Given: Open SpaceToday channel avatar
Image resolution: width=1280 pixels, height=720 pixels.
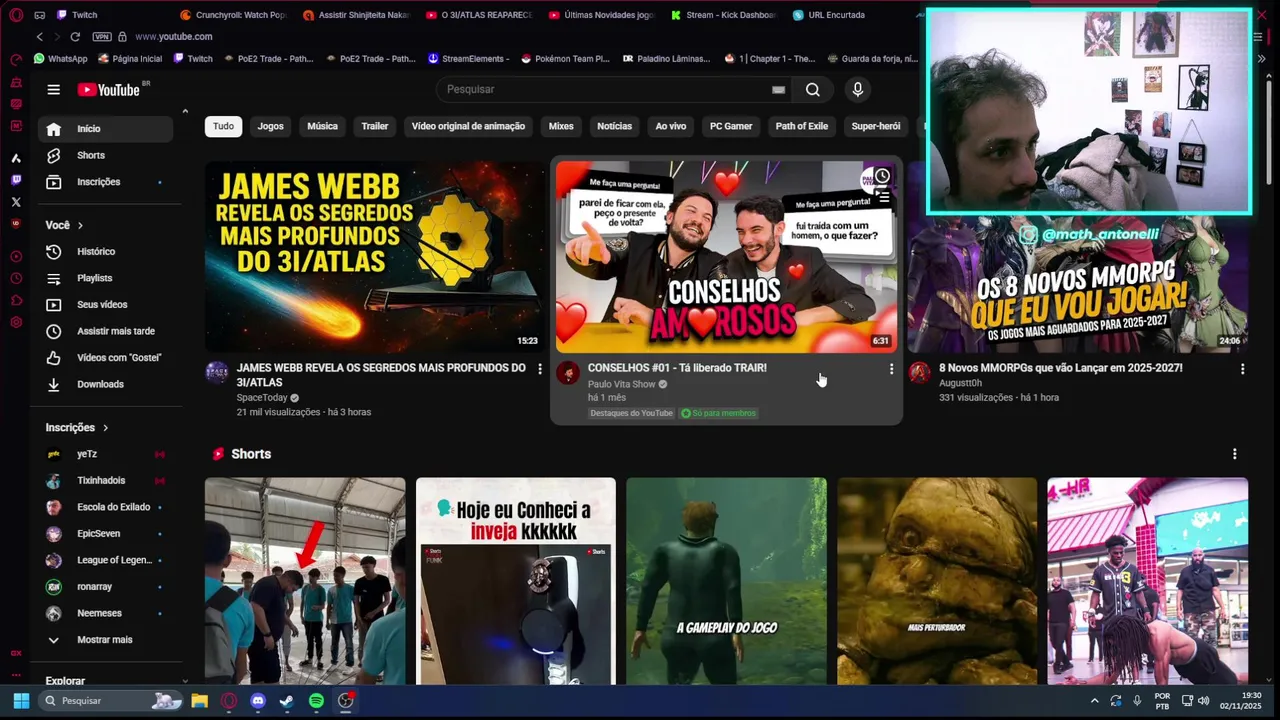Looking at the screenshot, I should tap(217, 373).
